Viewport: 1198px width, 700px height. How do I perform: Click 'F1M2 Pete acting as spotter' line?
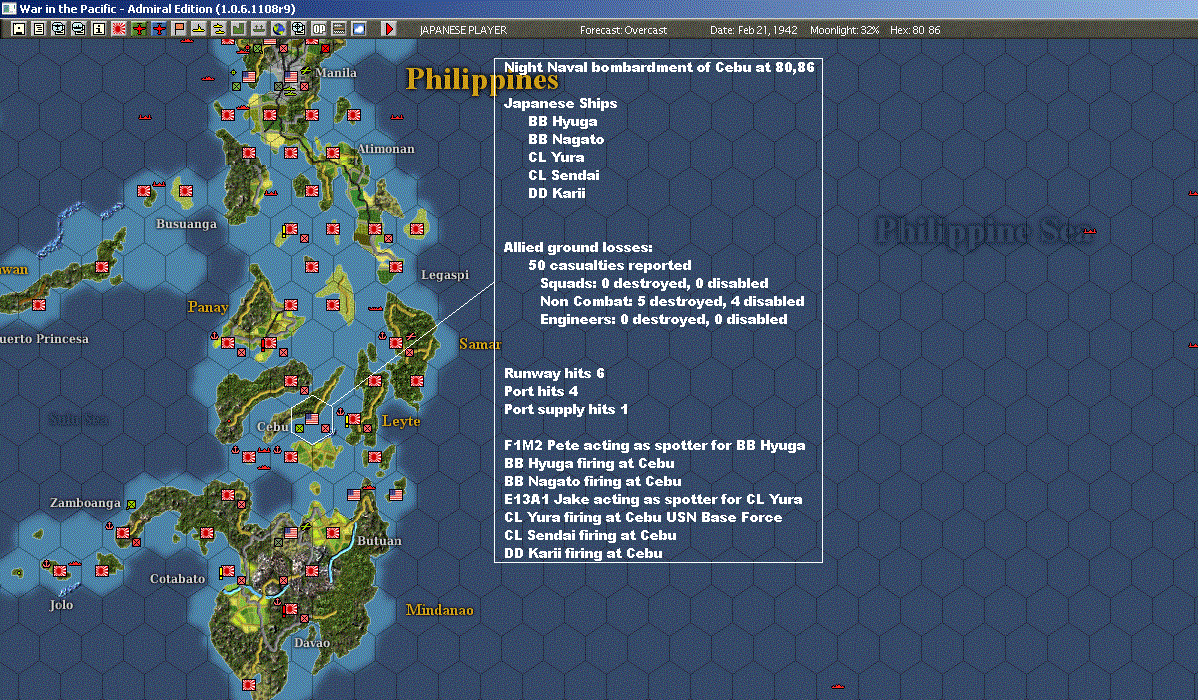pyautogui.click(x=655, y=446)
